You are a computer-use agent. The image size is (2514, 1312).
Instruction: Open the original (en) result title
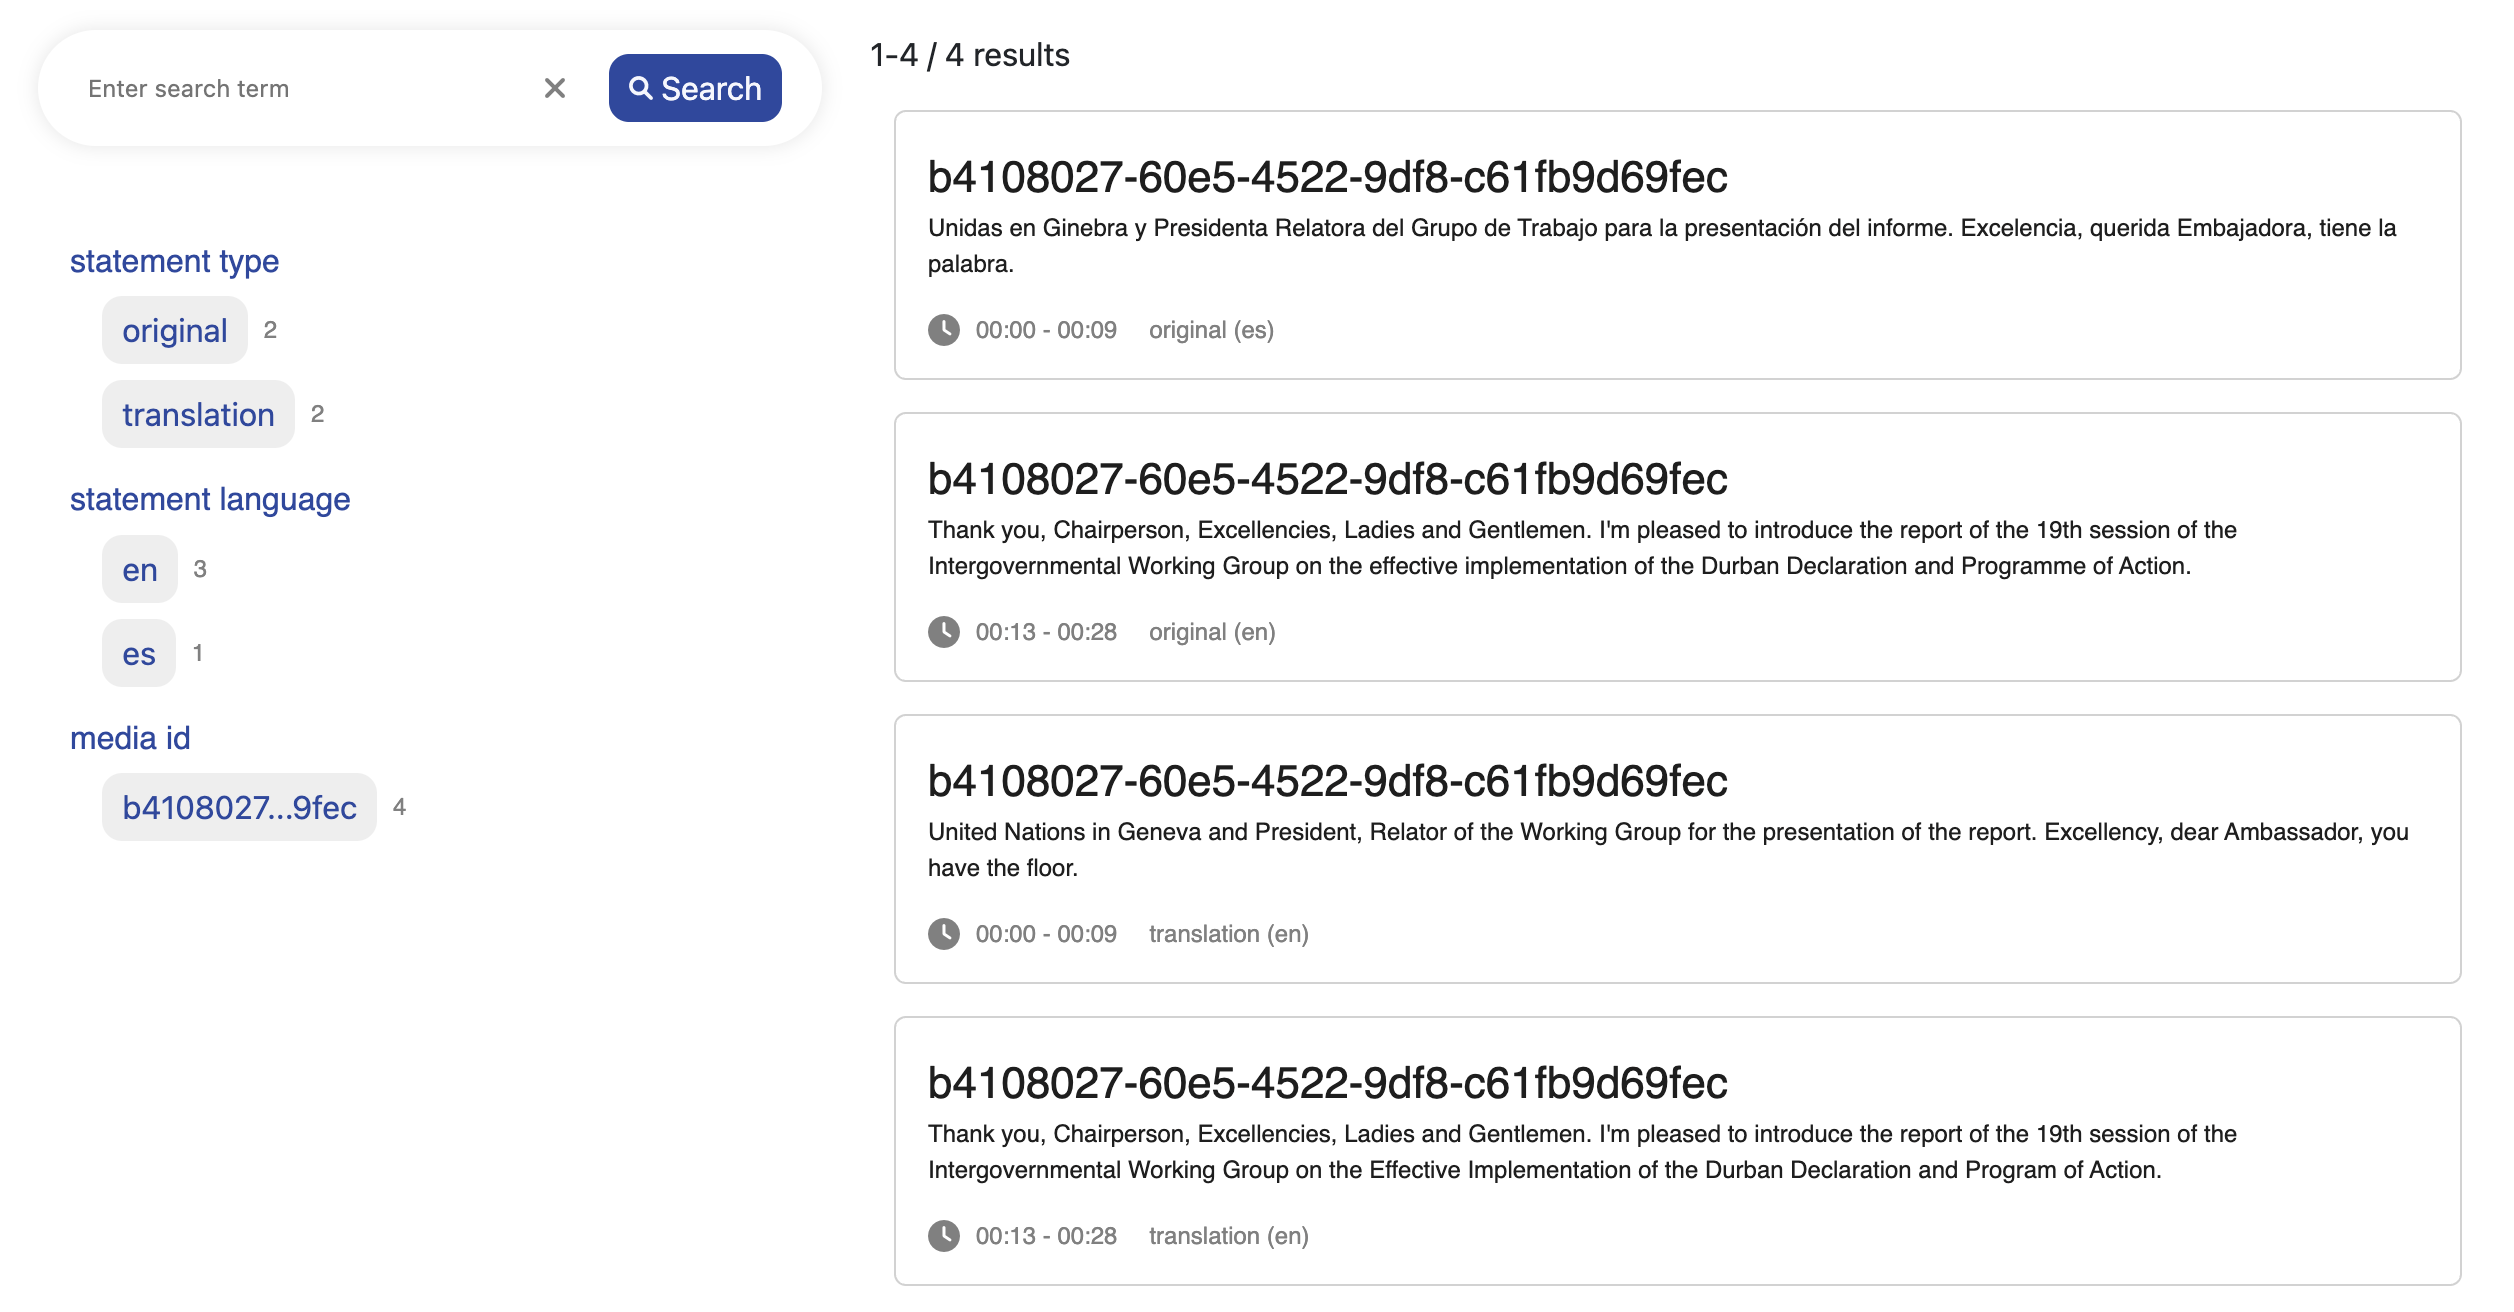[1327, 479]
